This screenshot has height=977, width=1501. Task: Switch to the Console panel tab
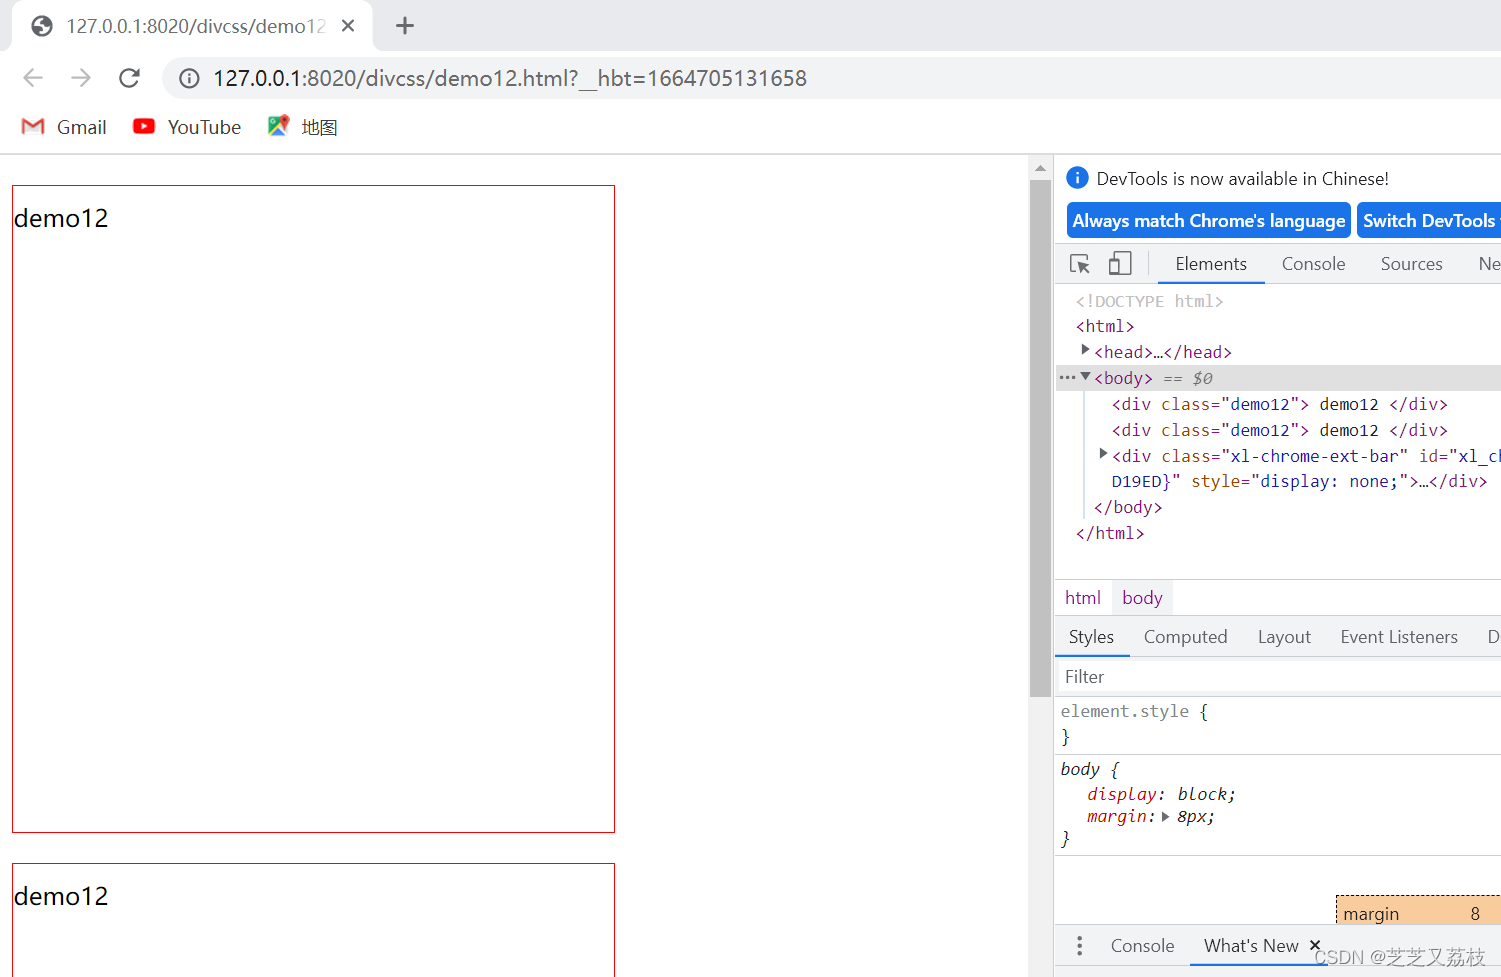1313,264
